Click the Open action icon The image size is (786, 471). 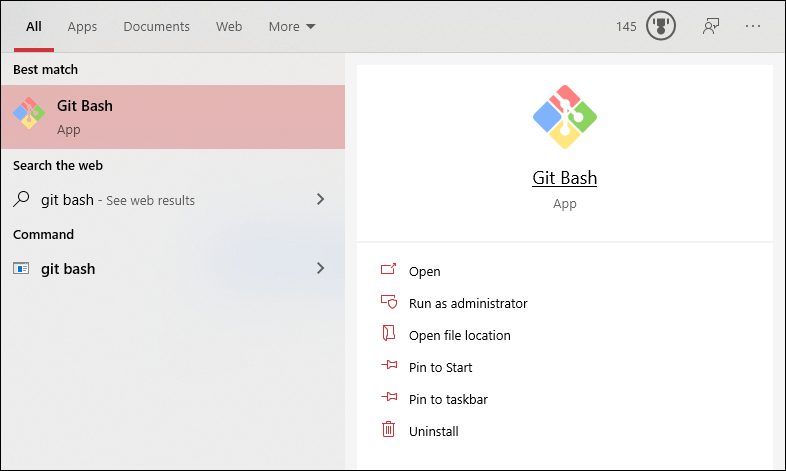(388, 270)
